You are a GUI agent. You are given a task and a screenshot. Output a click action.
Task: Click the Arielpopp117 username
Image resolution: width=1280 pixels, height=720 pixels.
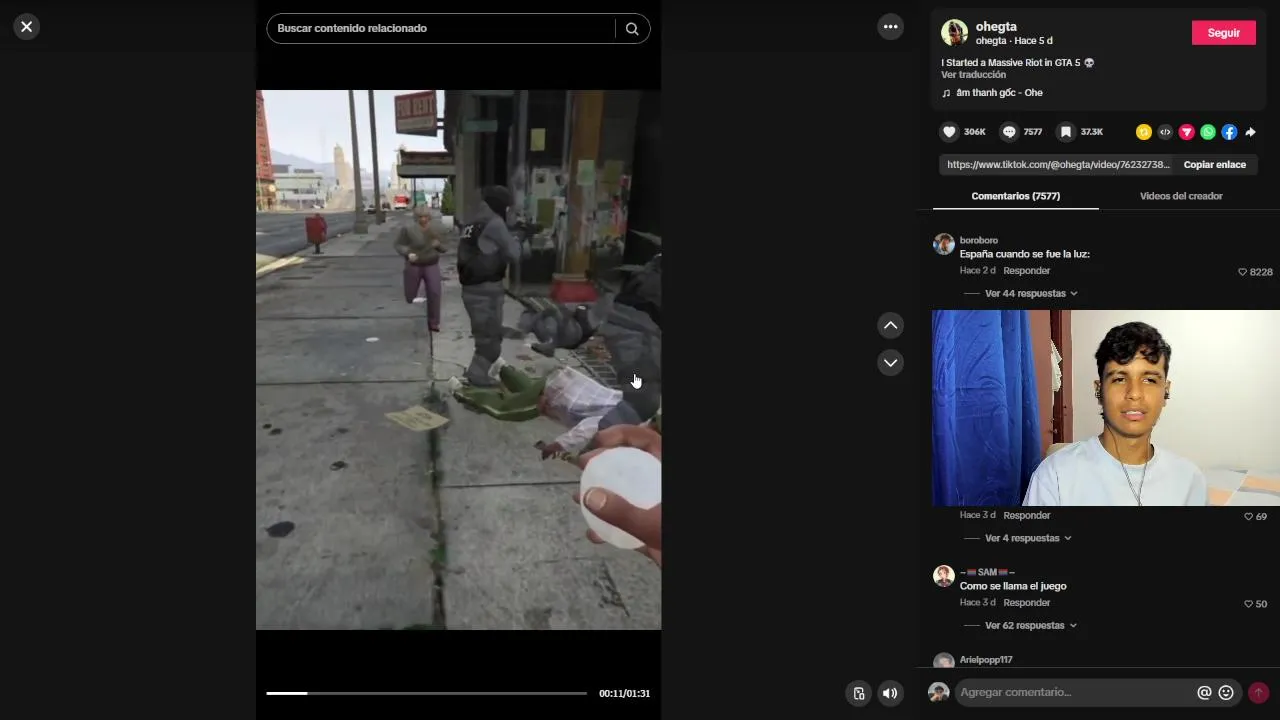pyautogui.click(x=986, y=660)
